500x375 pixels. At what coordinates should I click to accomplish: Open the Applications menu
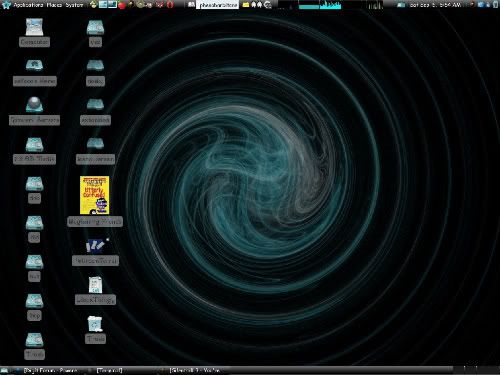[28, 5]
